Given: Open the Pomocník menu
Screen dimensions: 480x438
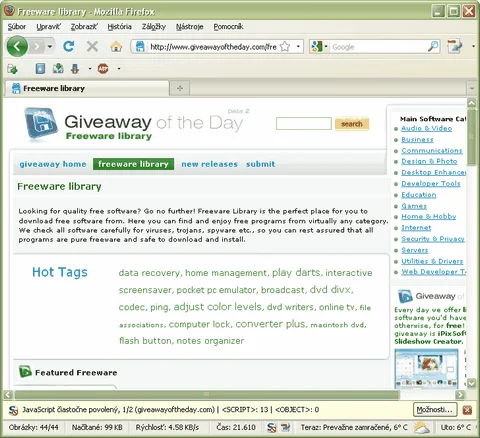Looking at the screenshot, I should click(x=228, y=27).
